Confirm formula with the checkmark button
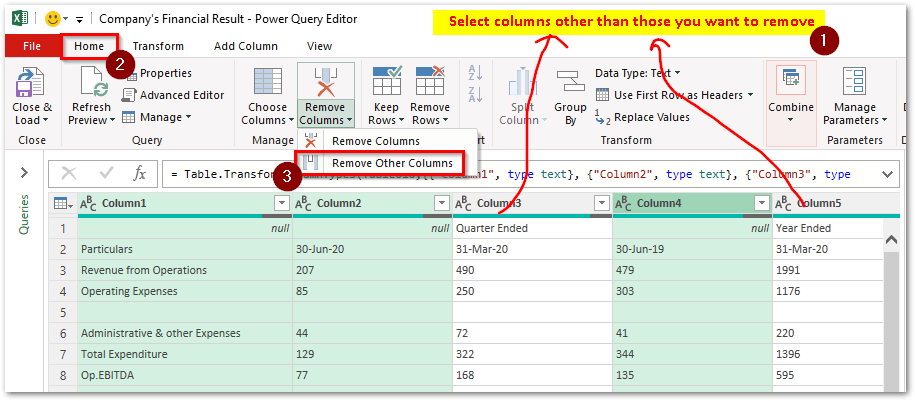Viewport: 915px width, 401px height. click(x=106, y=173)
